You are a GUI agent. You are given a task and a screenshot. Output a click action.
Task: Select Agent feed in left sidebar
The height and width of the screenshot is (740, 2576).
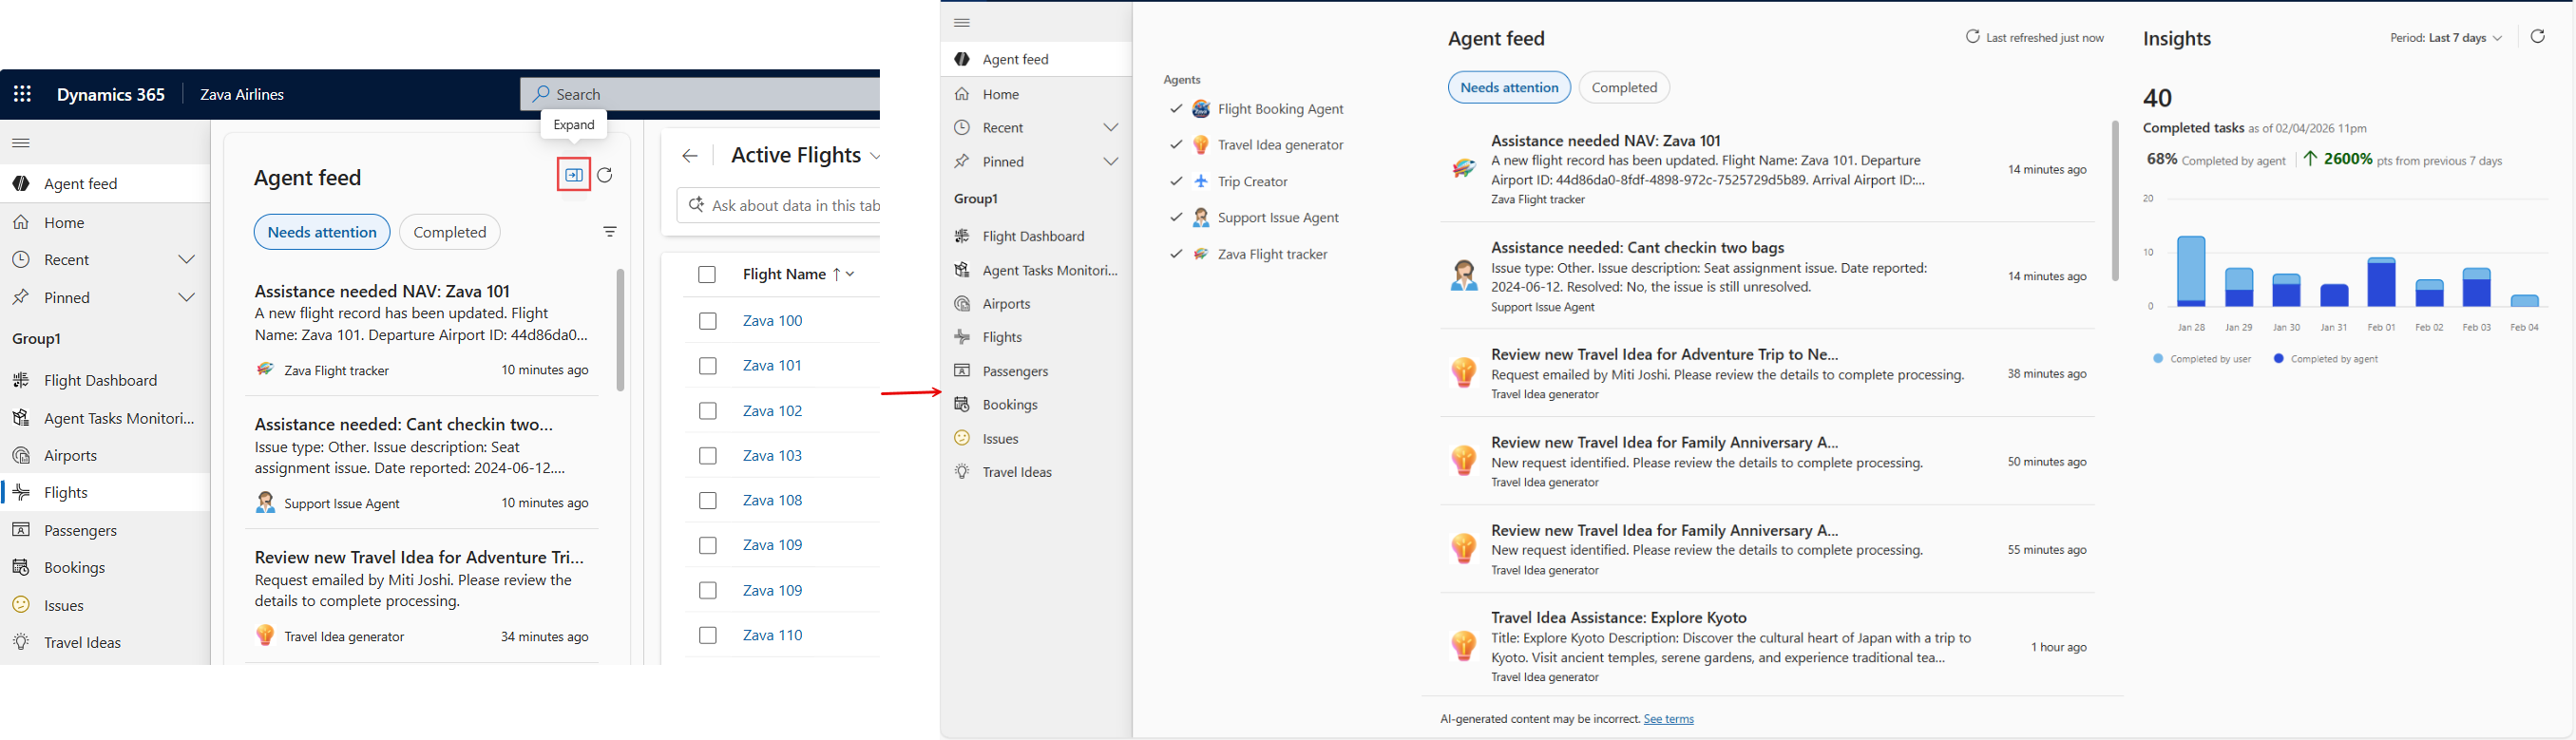tap(105, 183)
